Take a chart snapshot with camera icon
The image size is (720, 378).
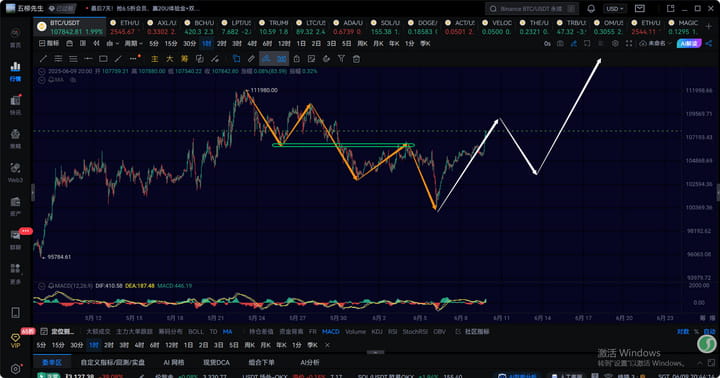click(x=560, y=44)
